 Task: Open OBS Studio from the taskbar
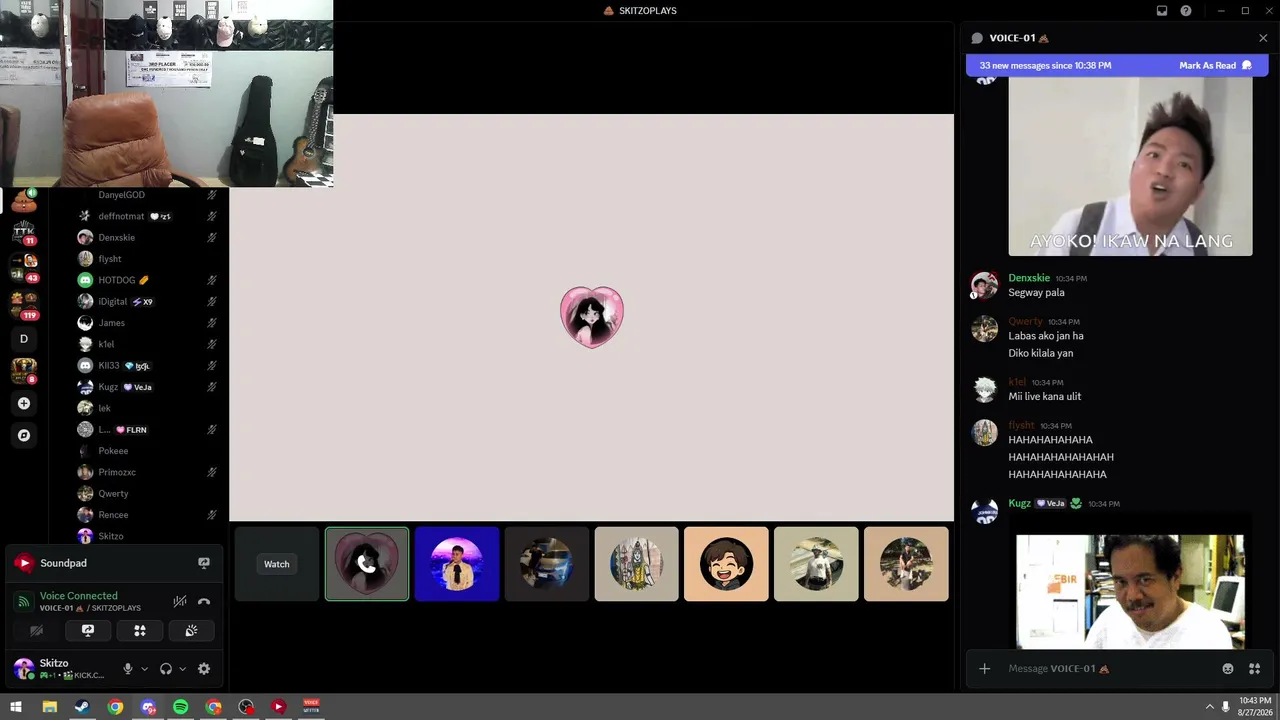pos(246,707)
